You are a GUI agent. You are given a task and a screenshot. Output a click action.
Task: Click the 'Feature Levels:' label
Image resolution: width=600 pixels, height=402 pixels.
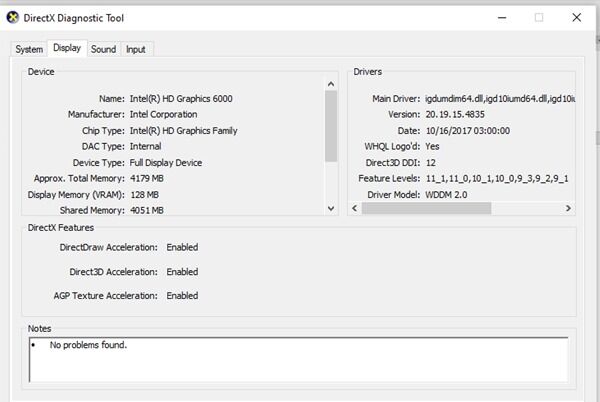click(x=389, y=179)
